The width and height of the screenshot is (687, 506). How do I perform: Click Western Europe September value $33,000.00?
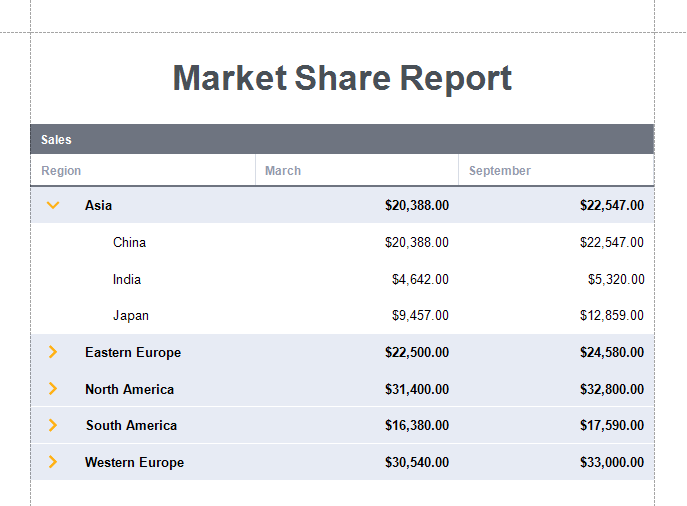point(611,462)
